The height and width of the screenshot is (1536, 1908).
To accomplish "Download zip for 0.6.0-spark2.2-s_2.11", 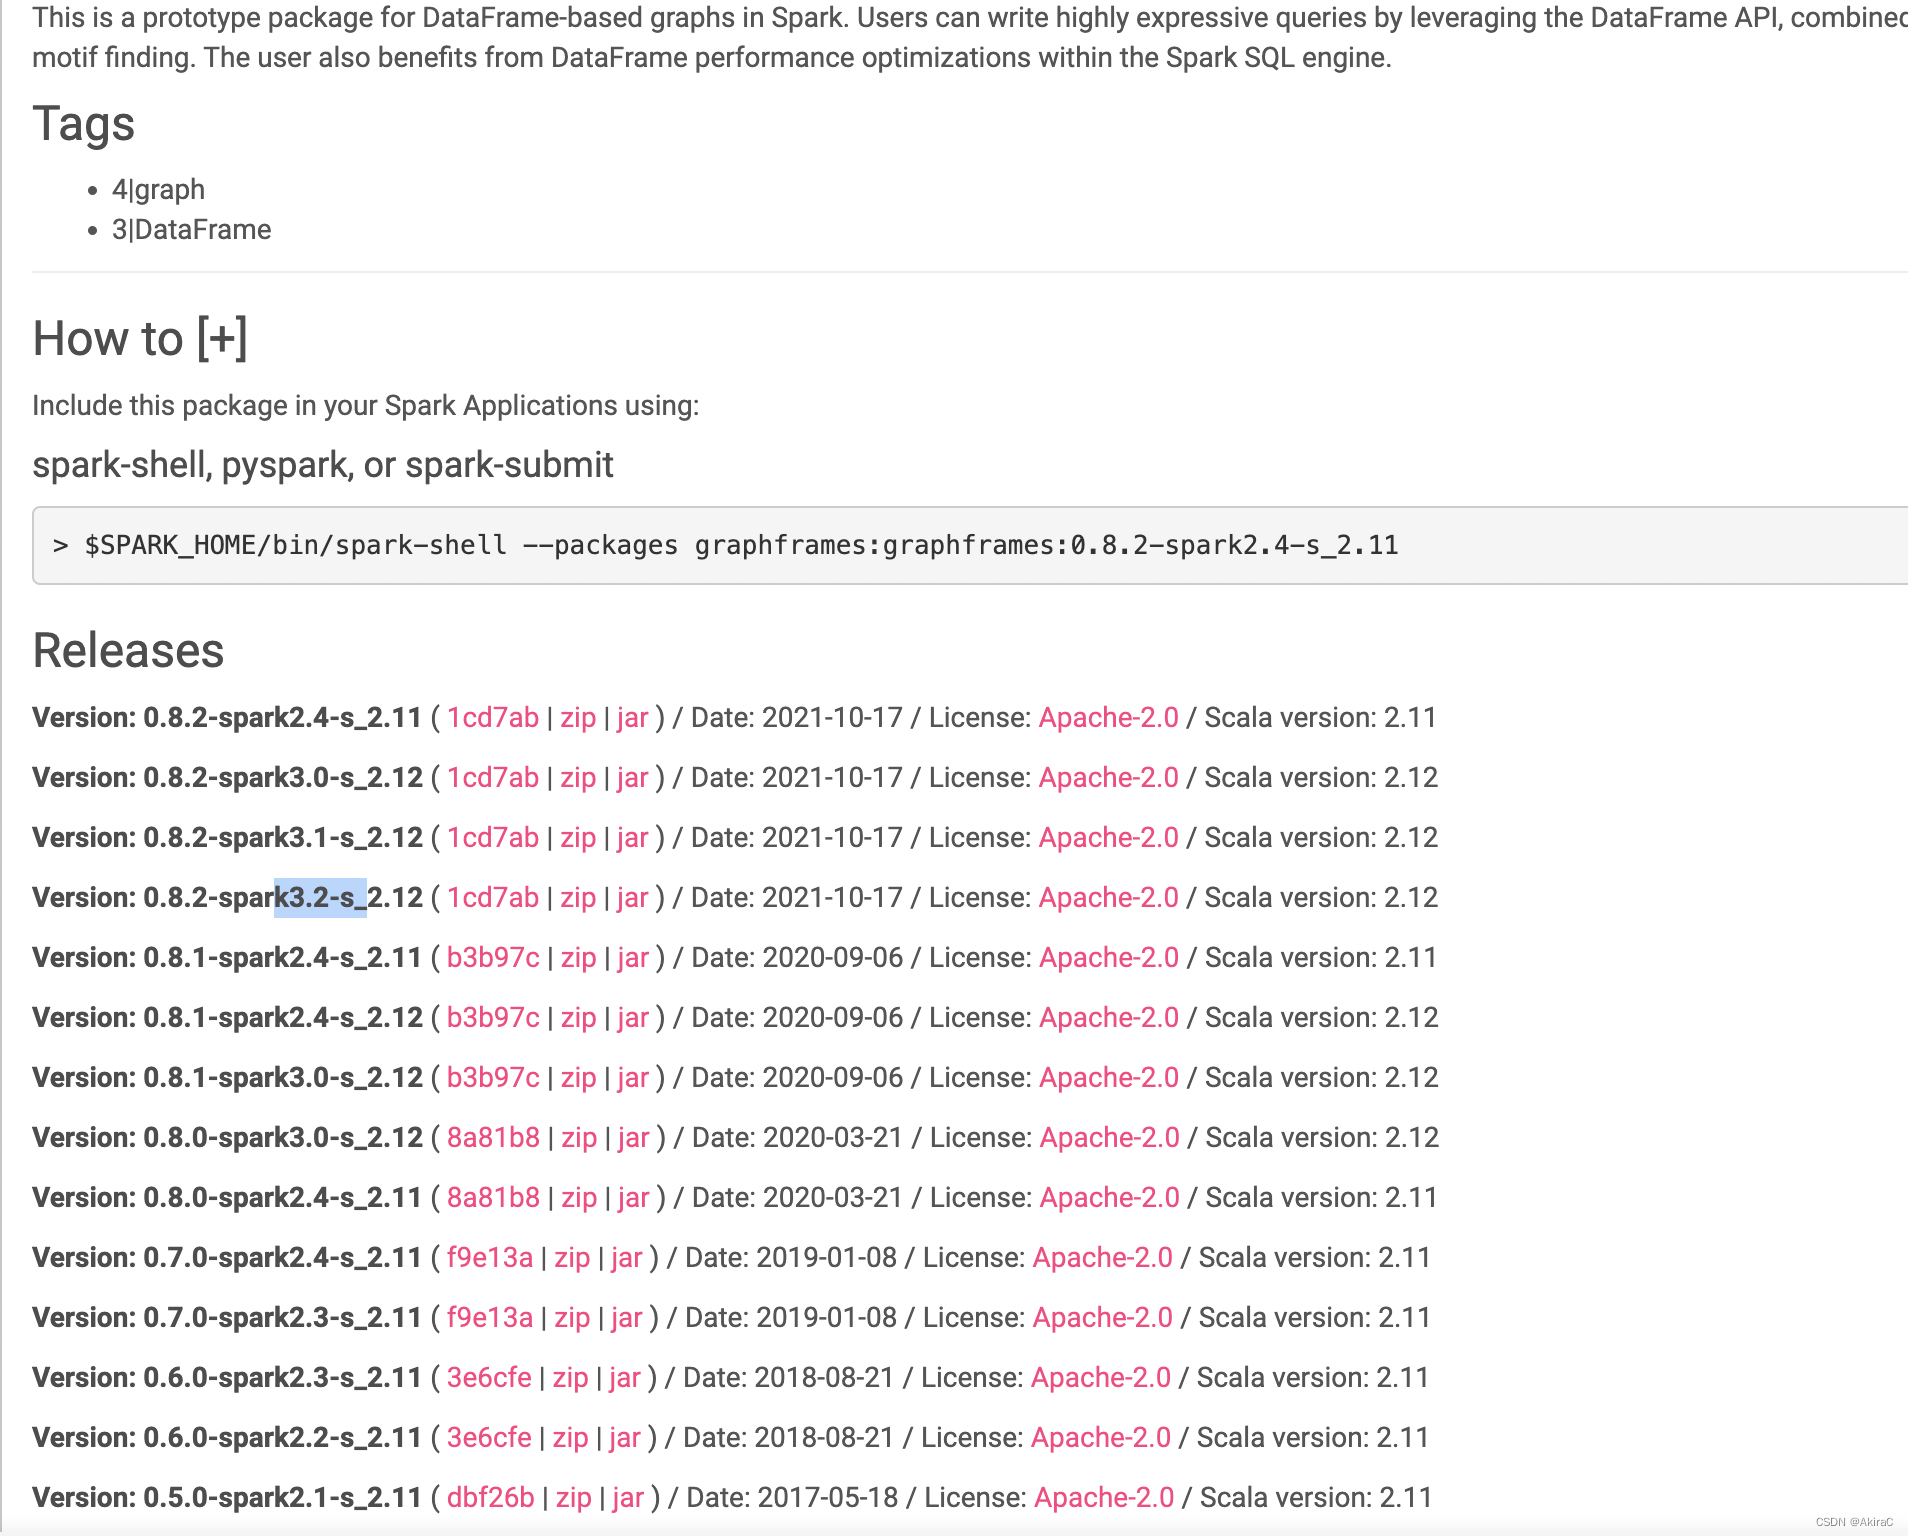I will click(x=571, y=1438).
